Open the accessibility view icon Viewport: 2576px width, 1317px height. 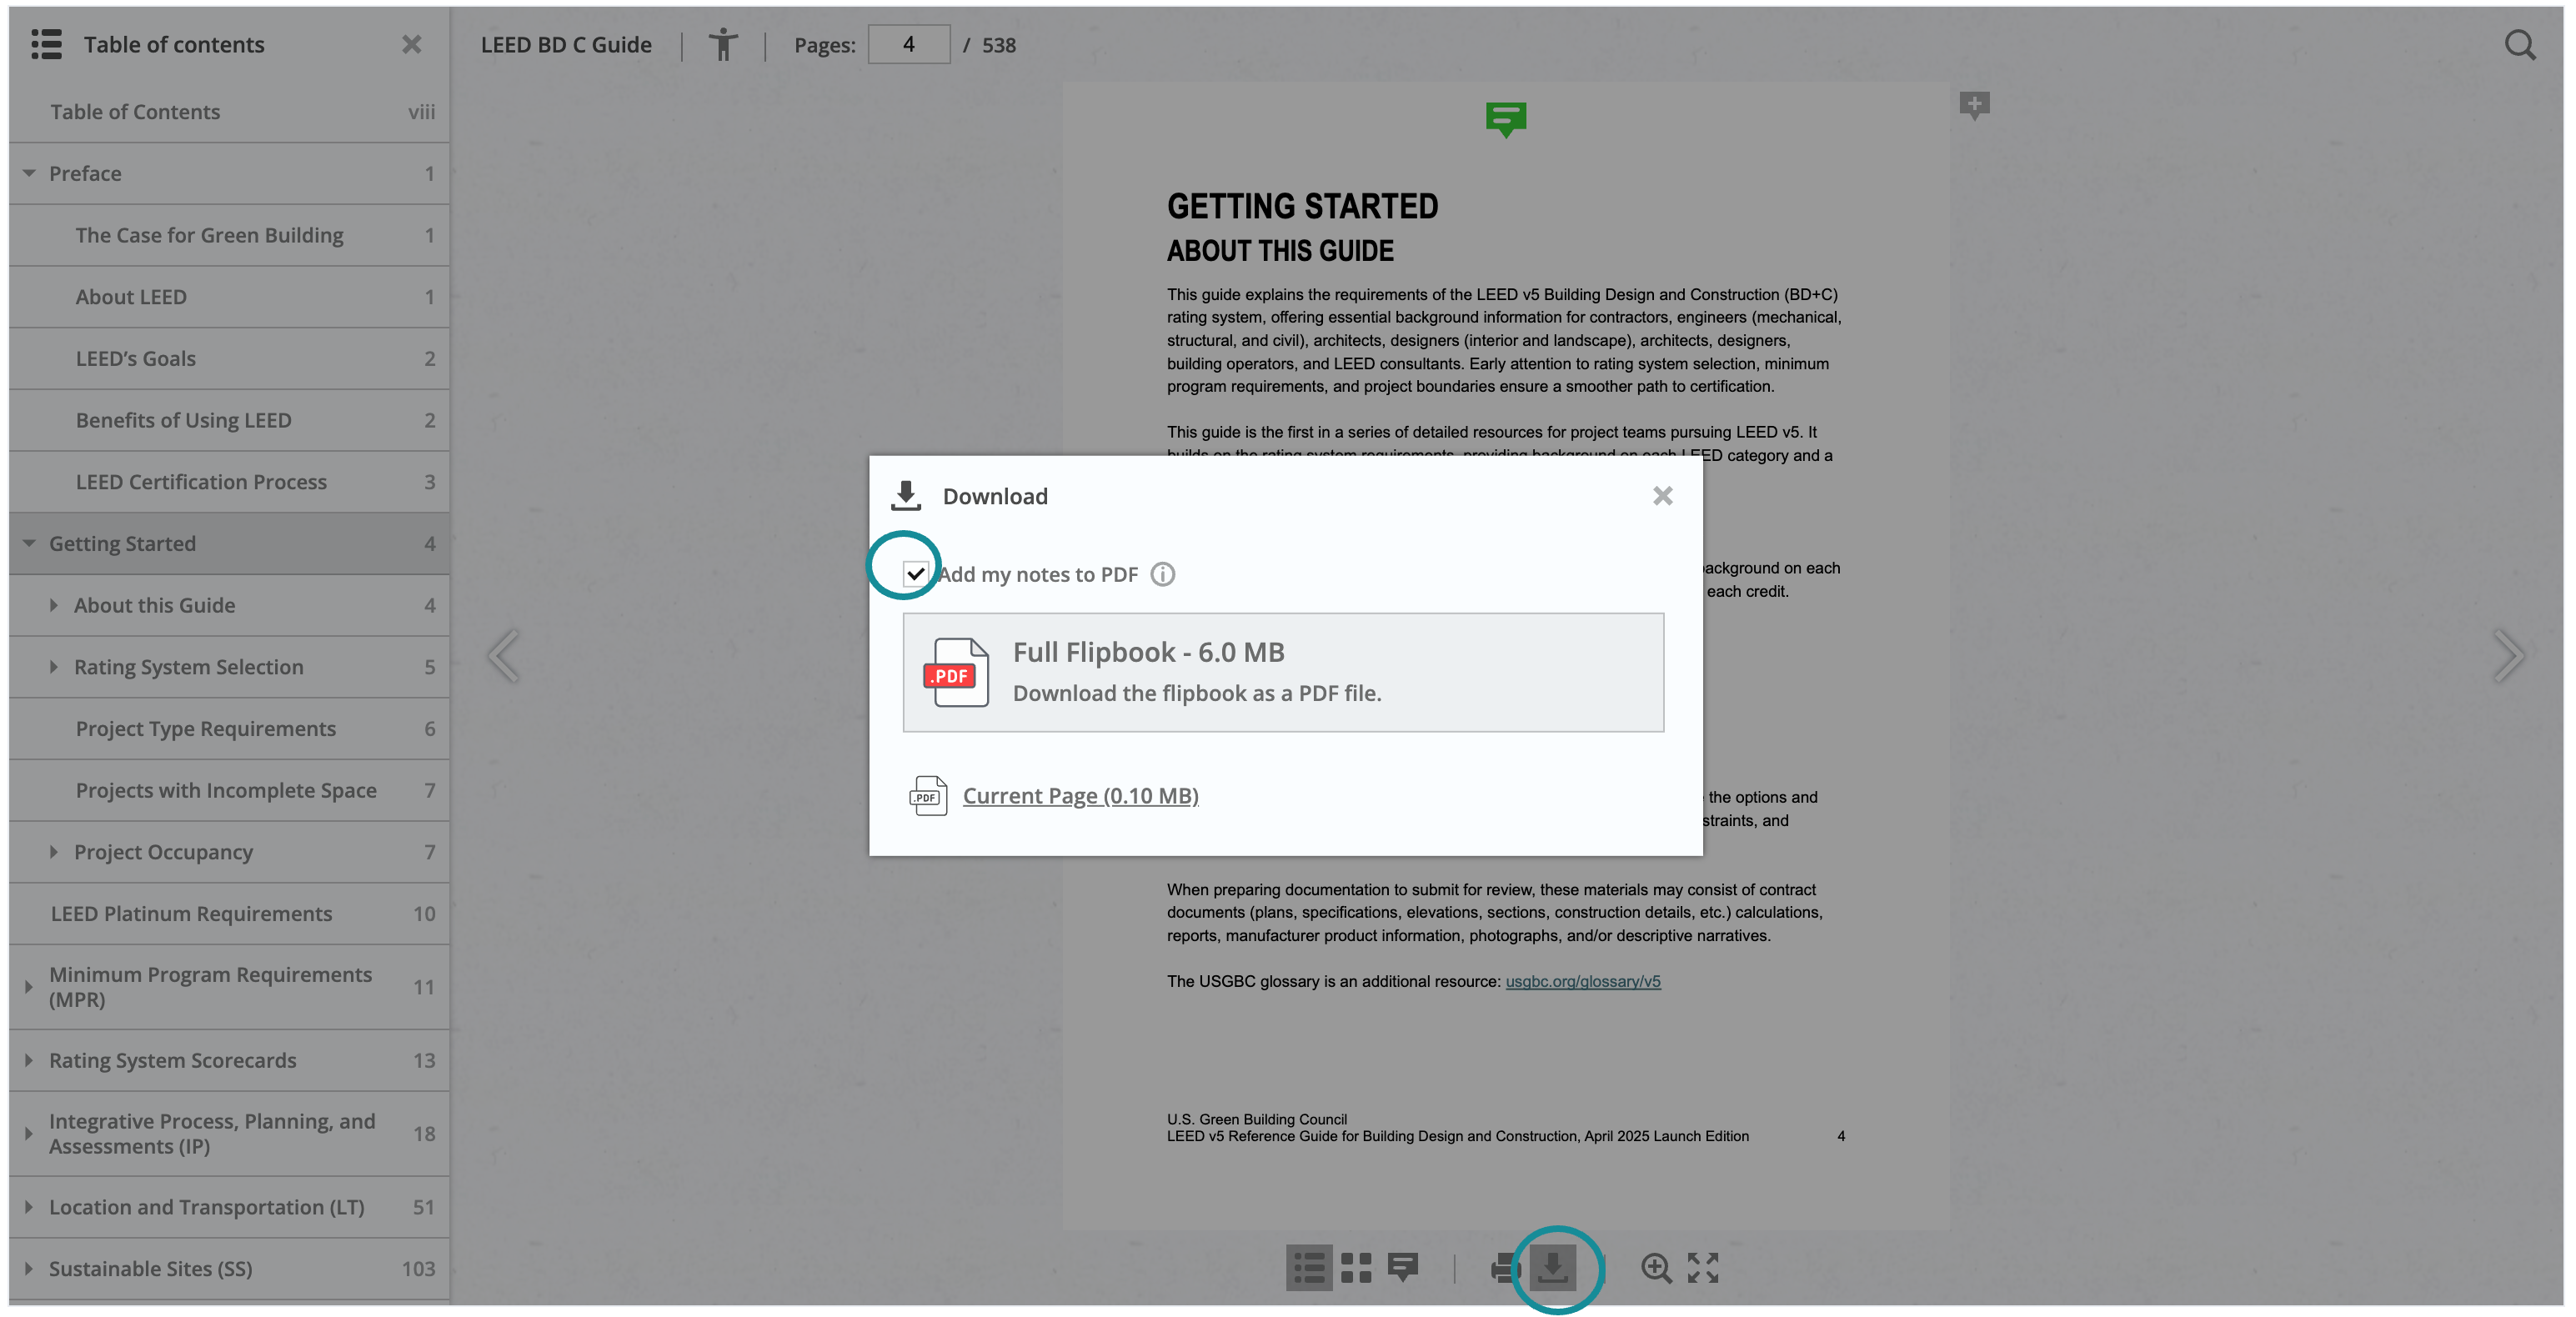(x=722, y=44)
